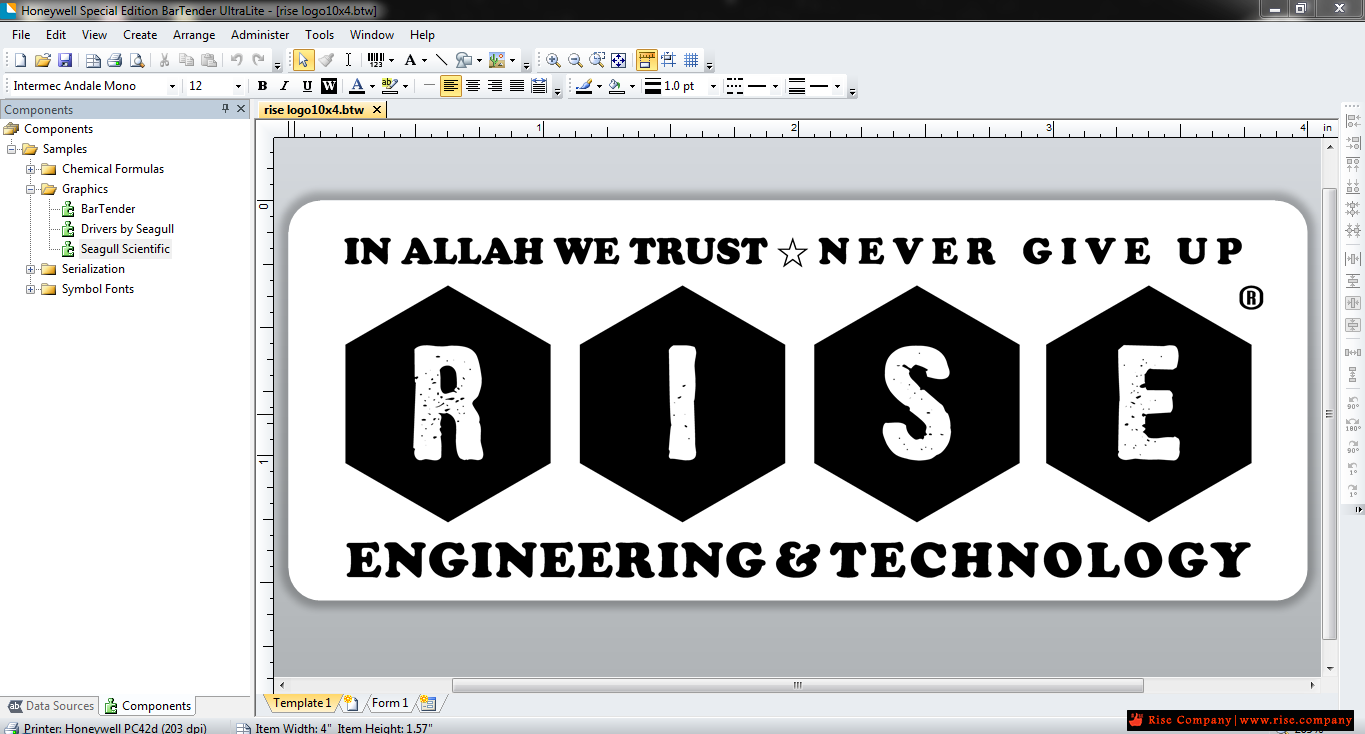Viewport: 1365px width, 734px height.
Task: Switch to the Data Sources tab
Action: (x=51, y=705)
